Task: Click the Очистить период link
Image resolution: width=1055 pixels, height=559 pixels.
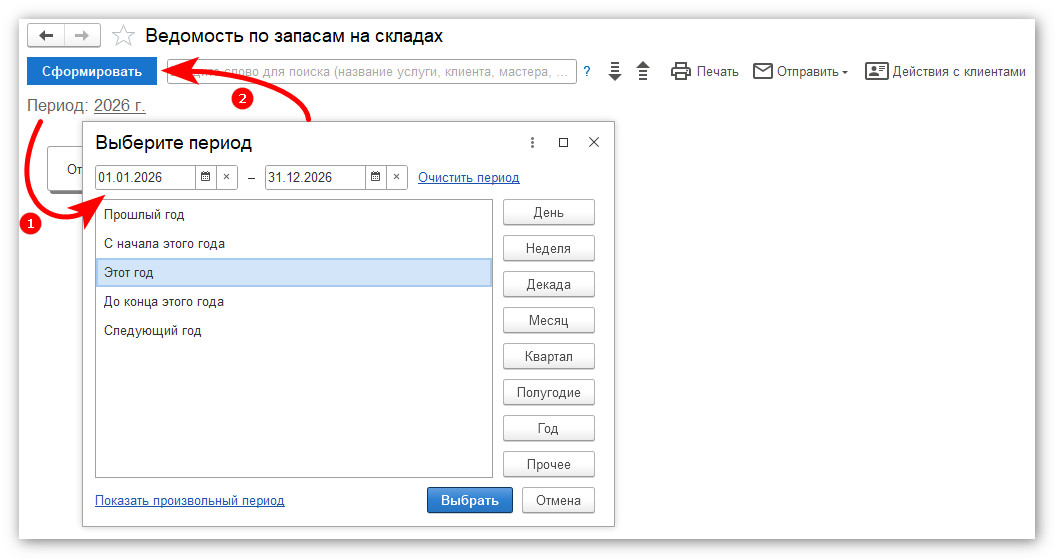Action: click(x=469, y=178)
